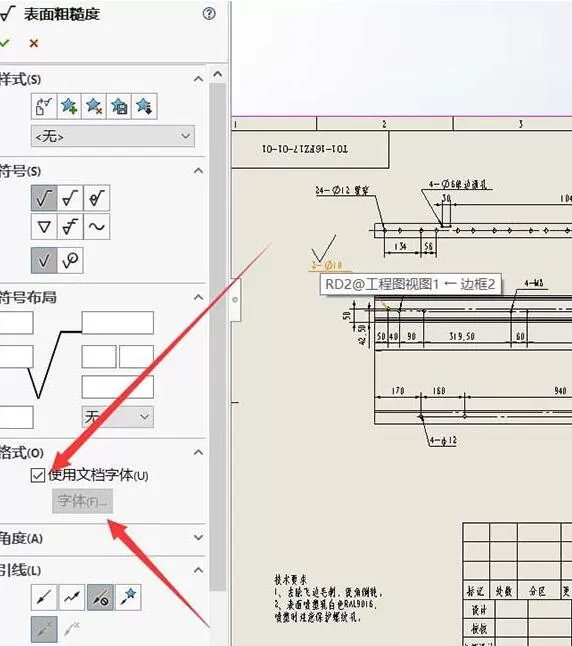Click the 319.50 dimension

(462, 337)
